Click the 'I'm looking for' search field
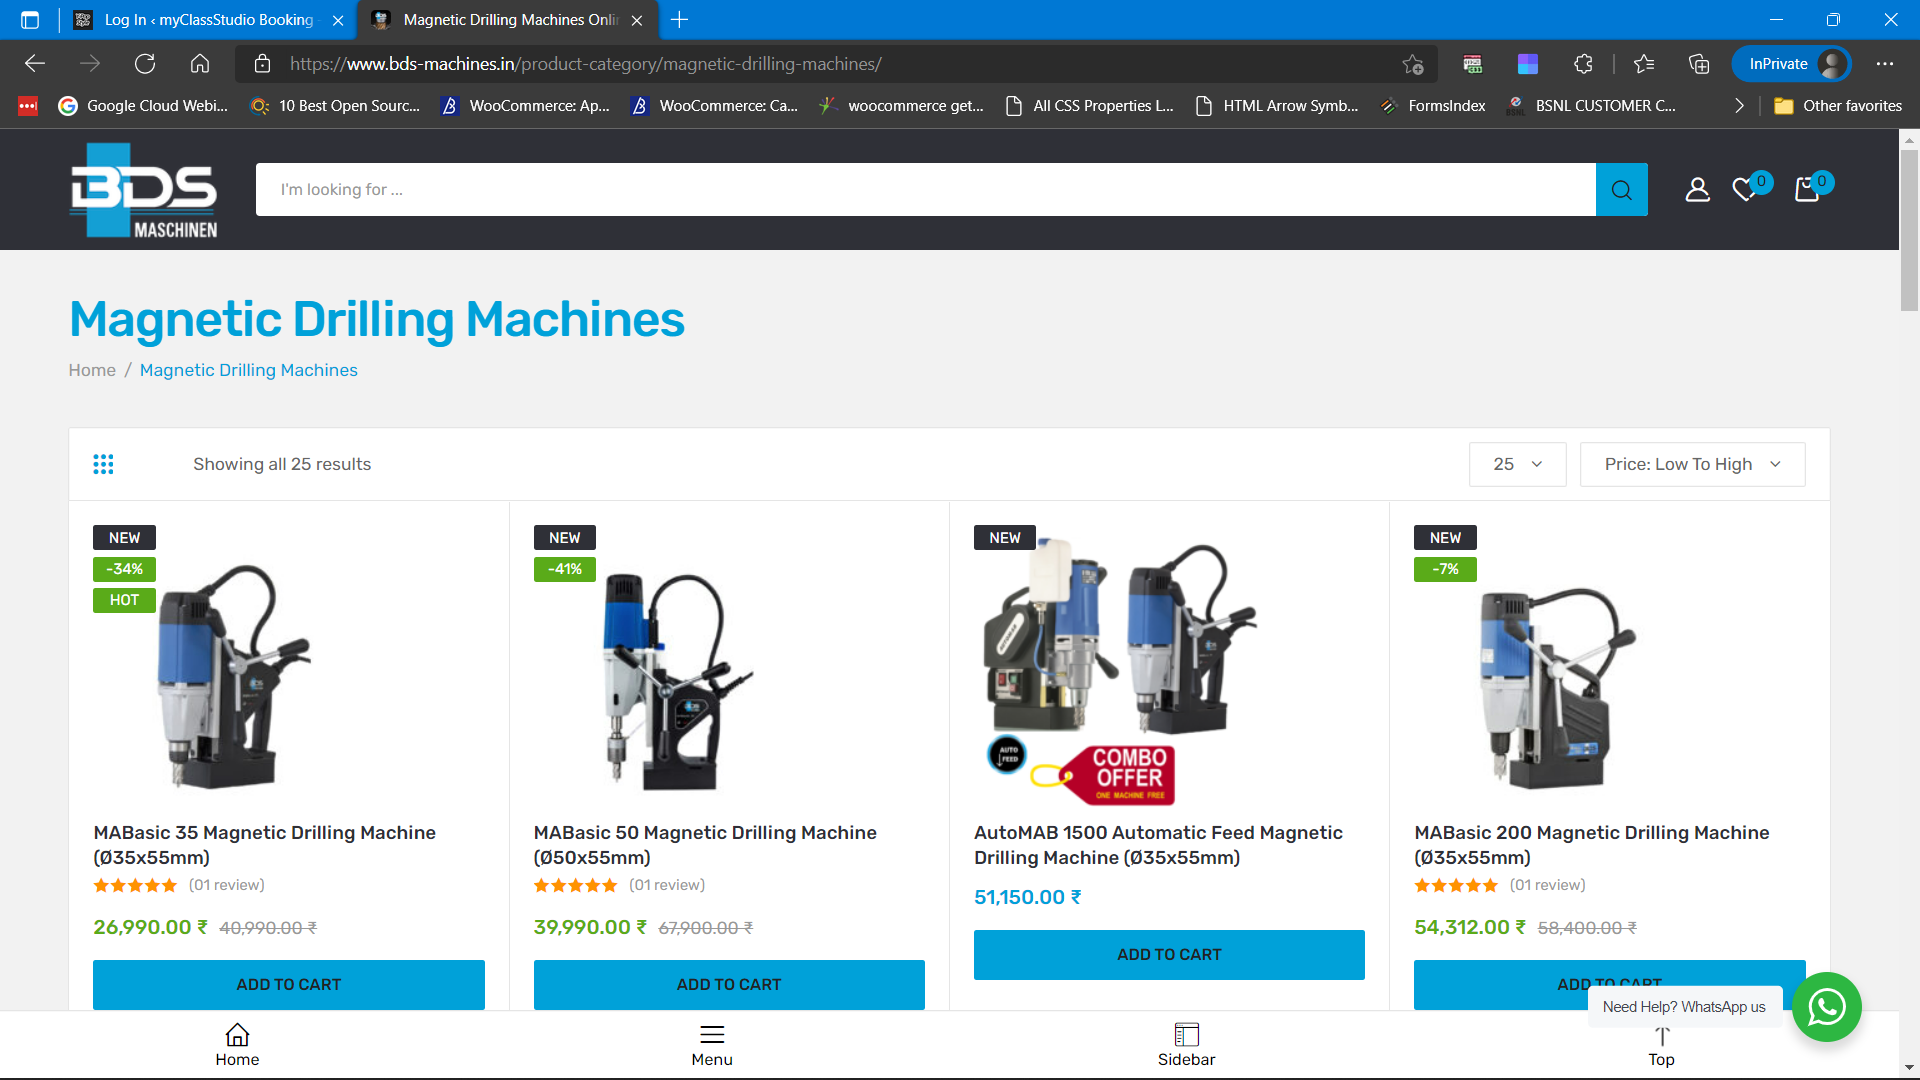1920x1080 pixels. tap(925, 190)
